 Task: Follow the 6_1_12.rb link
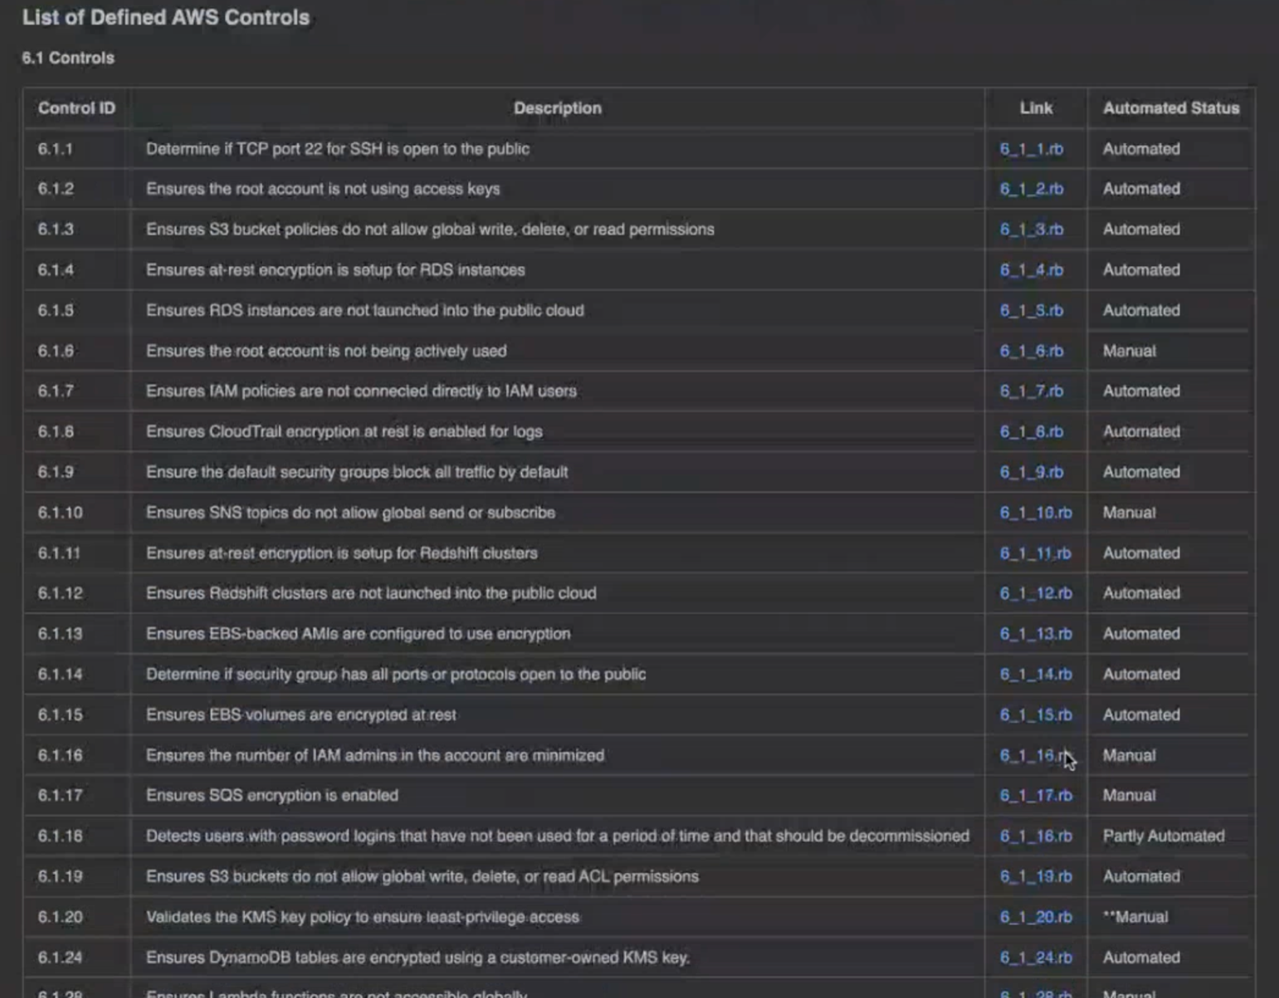1035,593
